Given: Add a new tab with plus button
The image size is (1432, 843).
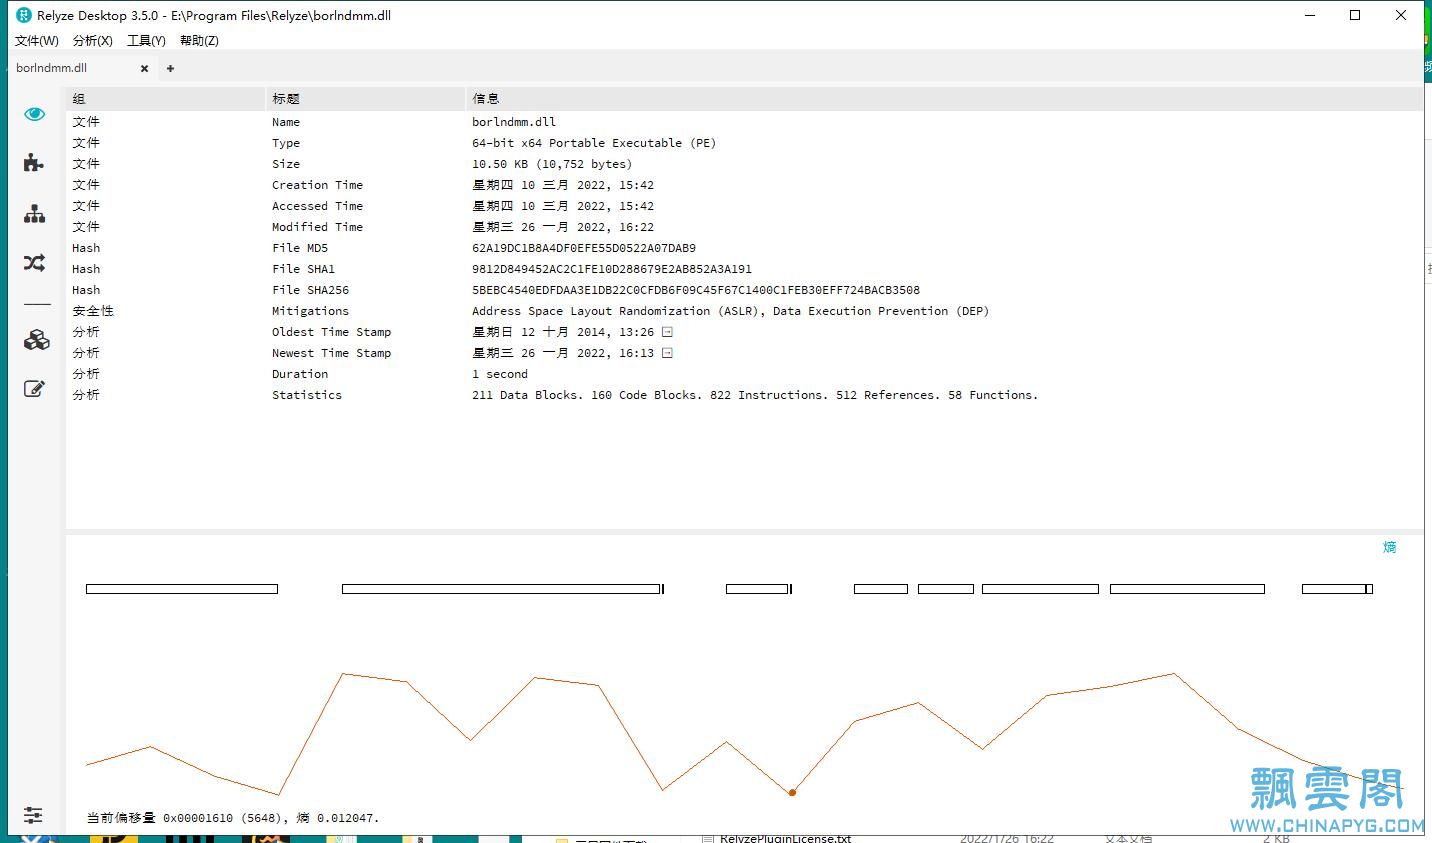Looking at the screenshot, I should click(x=170, y=69).
